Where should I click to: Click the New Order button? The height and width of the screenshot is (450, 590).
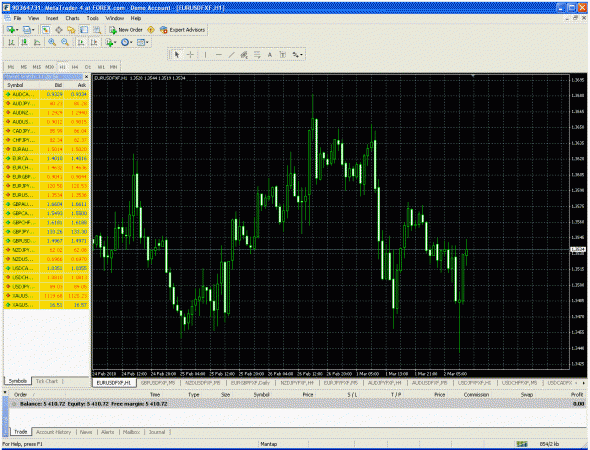126,30
